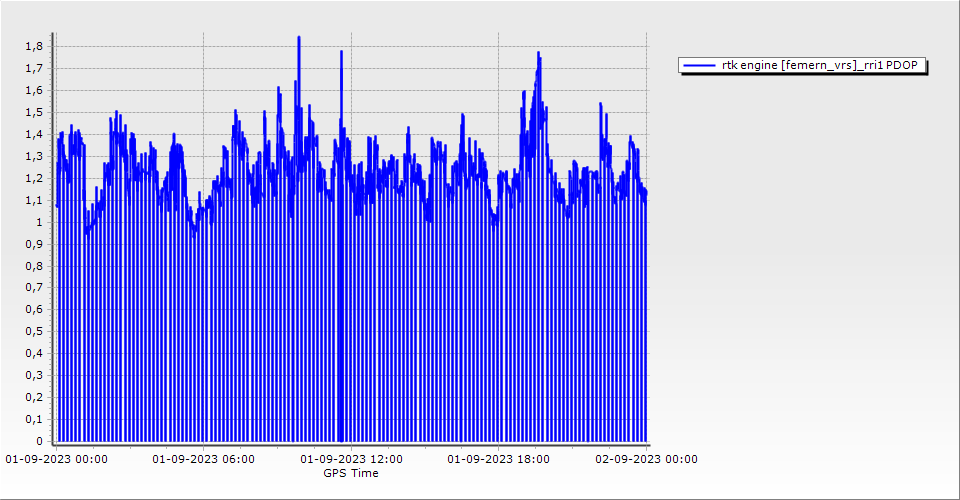Click the 01-09-2023 12:00 time label
960x500 pixels.
(x=352, y=460)
